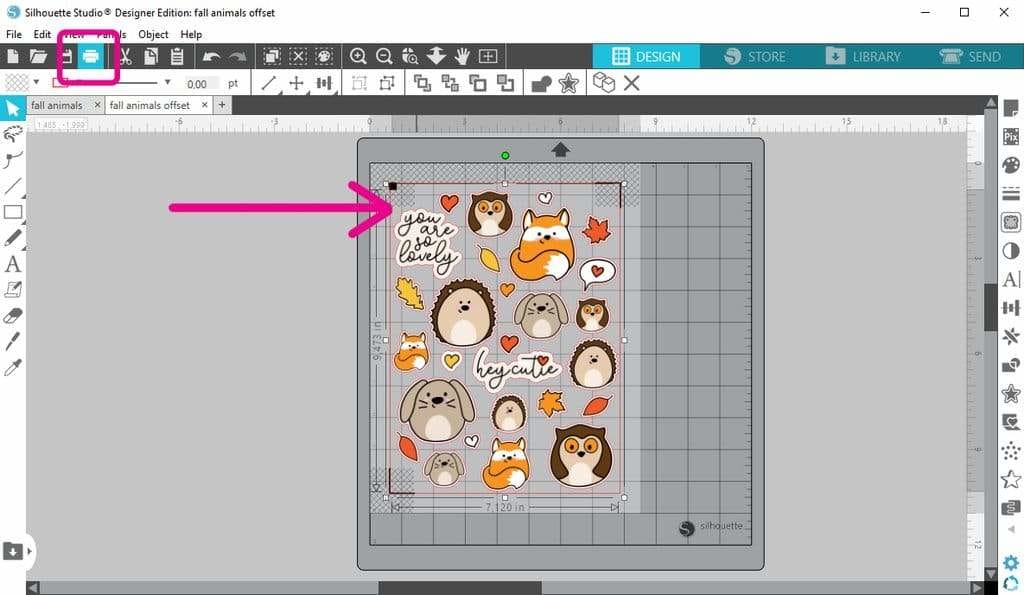Viewport: 1024px width, 595px height.
Task: Select the Text tool in the left toolbar
Action: pos(13,264)
